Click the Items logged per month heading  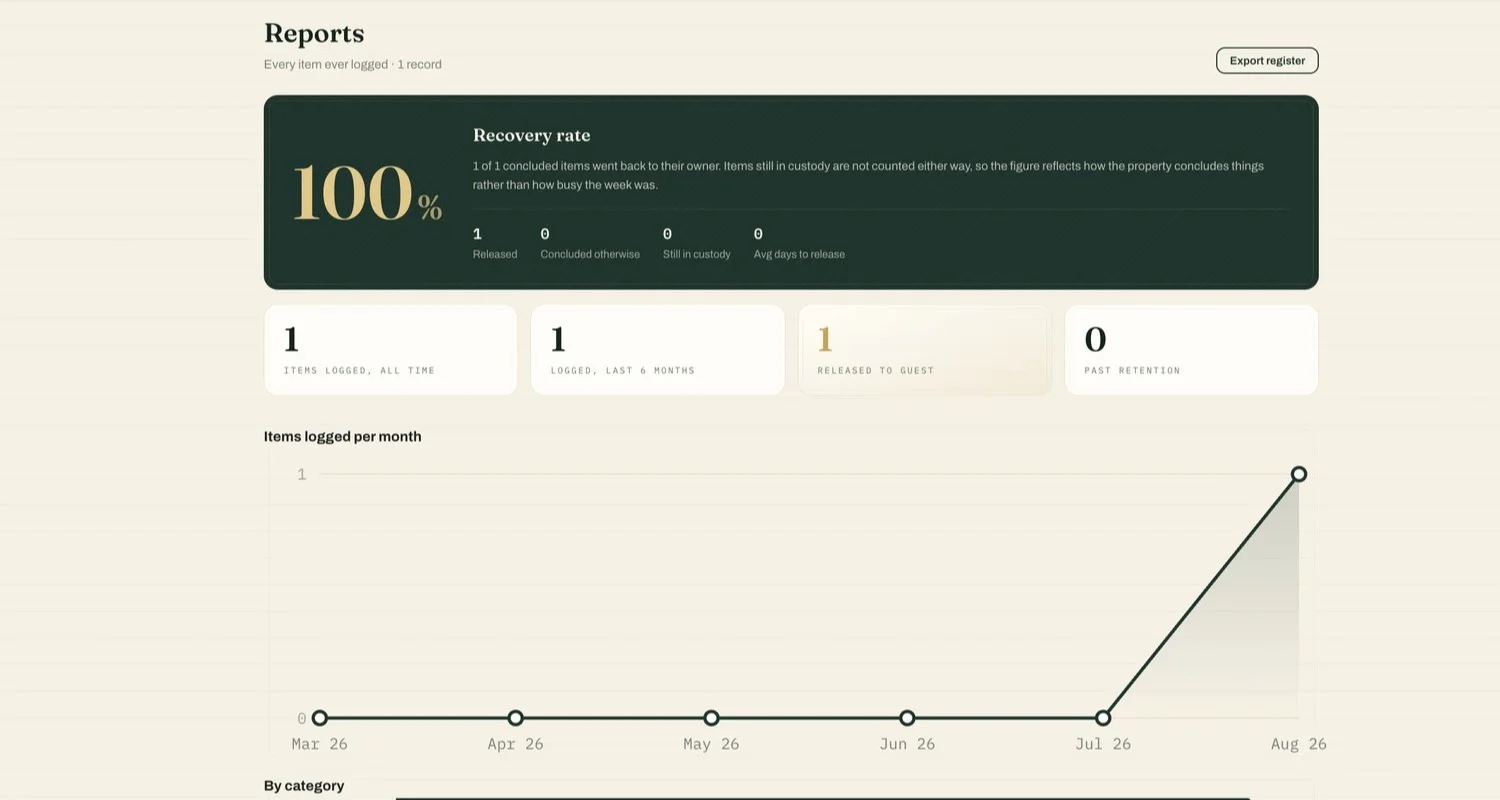point(343,436)
